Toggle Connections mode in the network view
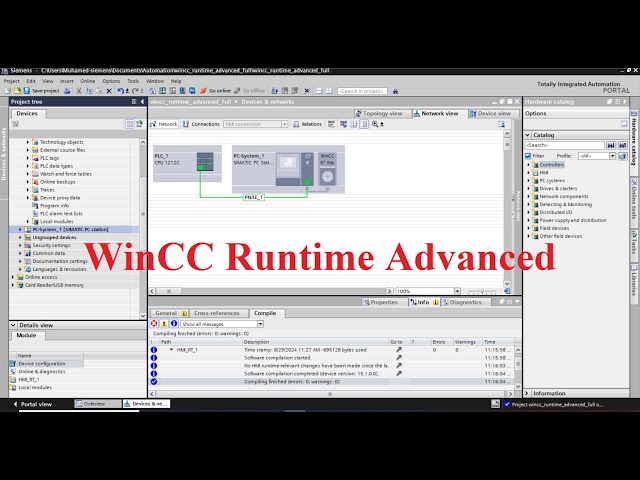Screen dimensions: 640x480 (201, 124)
